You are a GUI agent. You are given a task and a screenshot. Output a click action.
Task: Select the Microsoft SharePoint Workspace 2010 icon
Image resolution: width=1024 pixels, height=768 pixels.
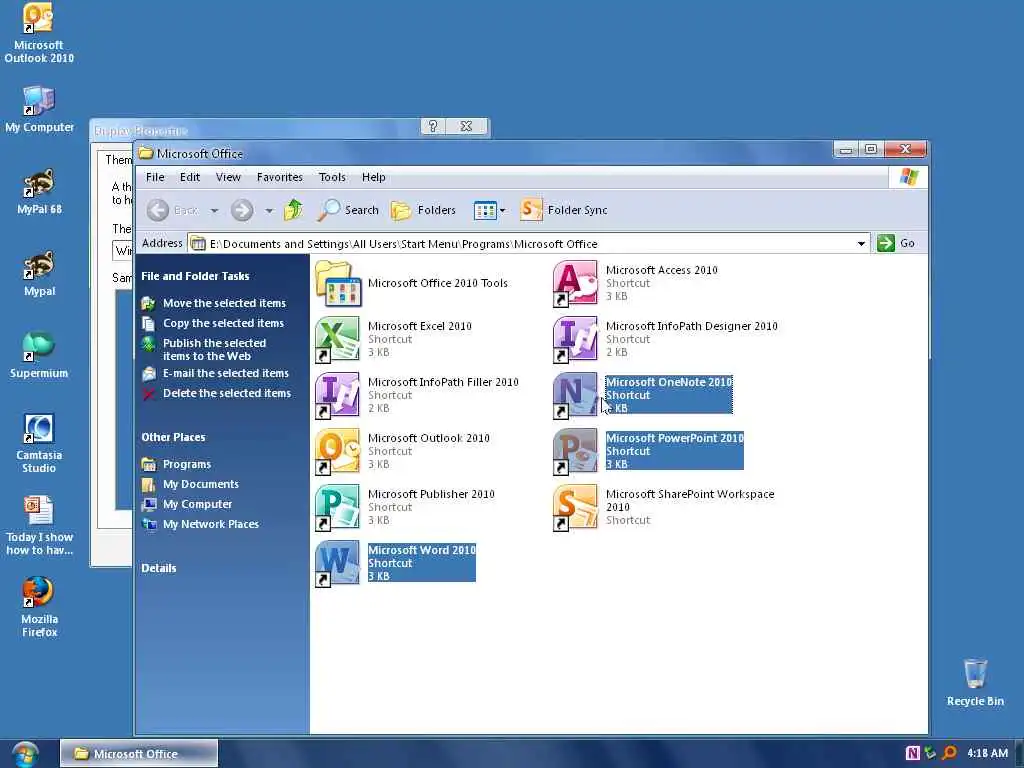tap(575, 508)
